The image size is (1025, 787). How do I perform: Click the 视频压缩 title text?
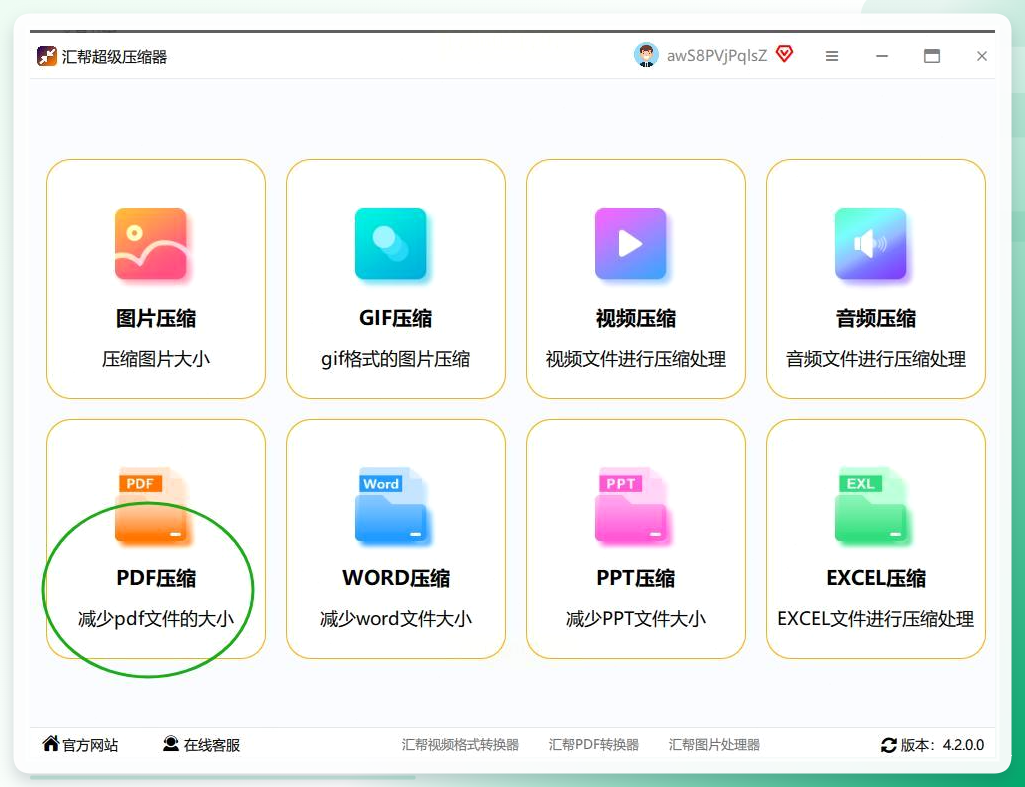click(x=635, y=319)
